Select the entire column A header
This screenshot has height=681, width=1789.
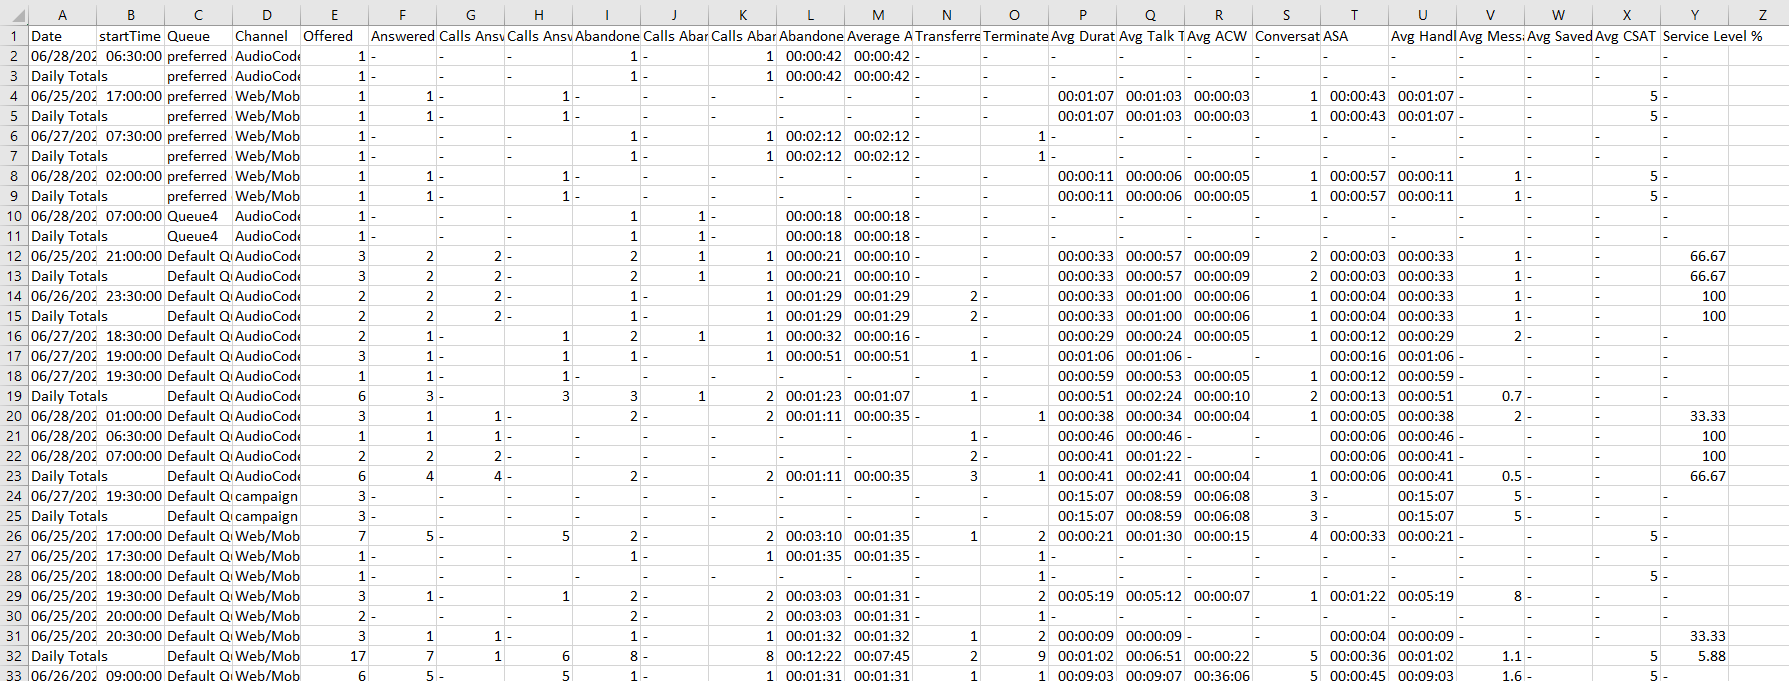pos(62,14)
